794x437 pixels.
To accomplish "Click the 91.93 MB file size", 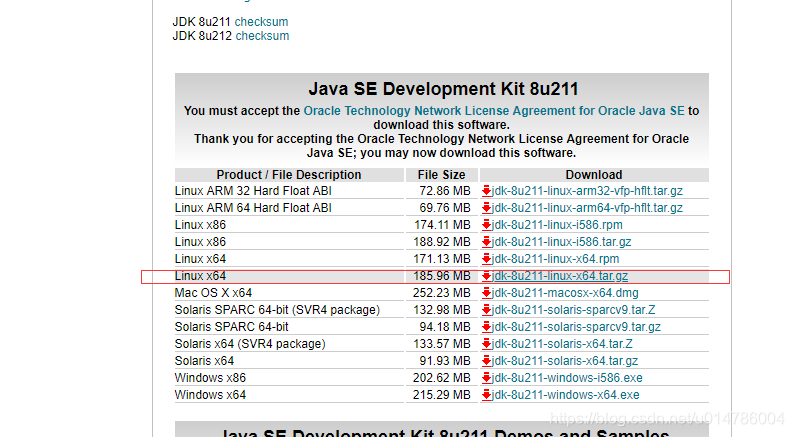I will coord(445,361).
